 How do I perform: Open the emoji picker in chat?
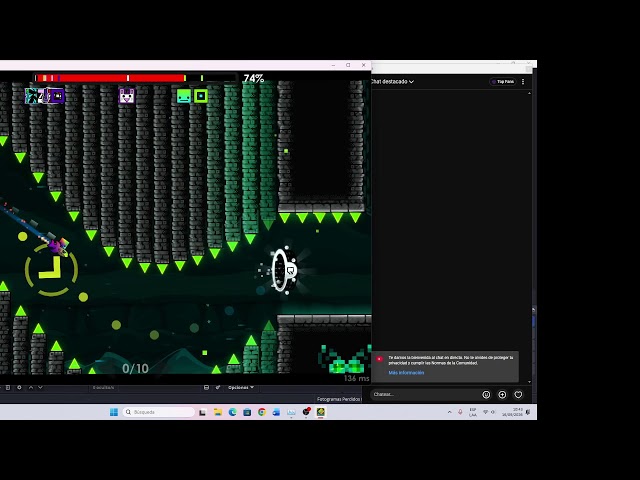(486, 395)
